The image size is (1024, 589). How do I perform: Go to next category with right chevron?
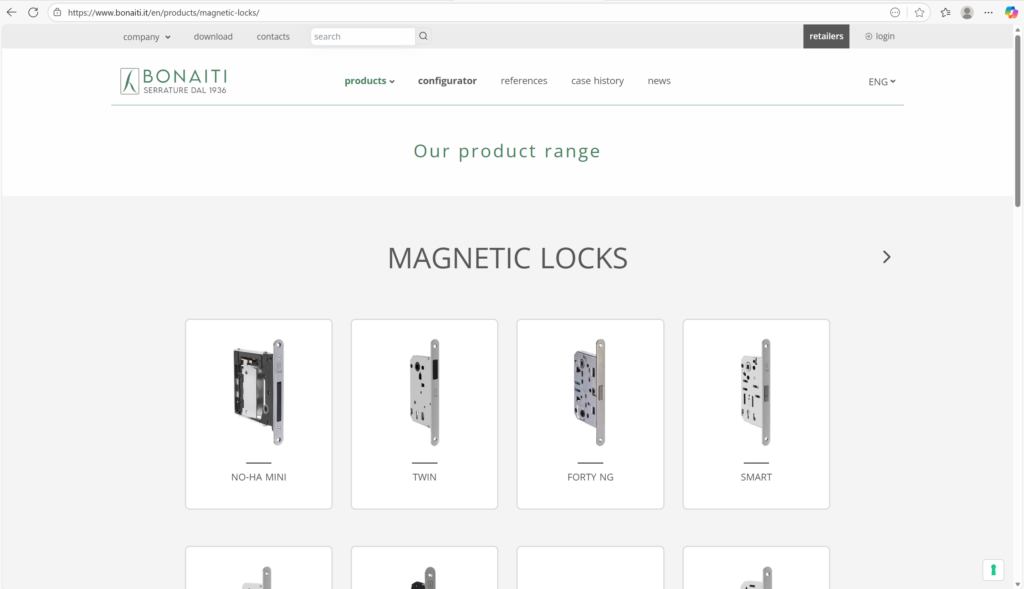pyautogui.click(x=886, y=257)
